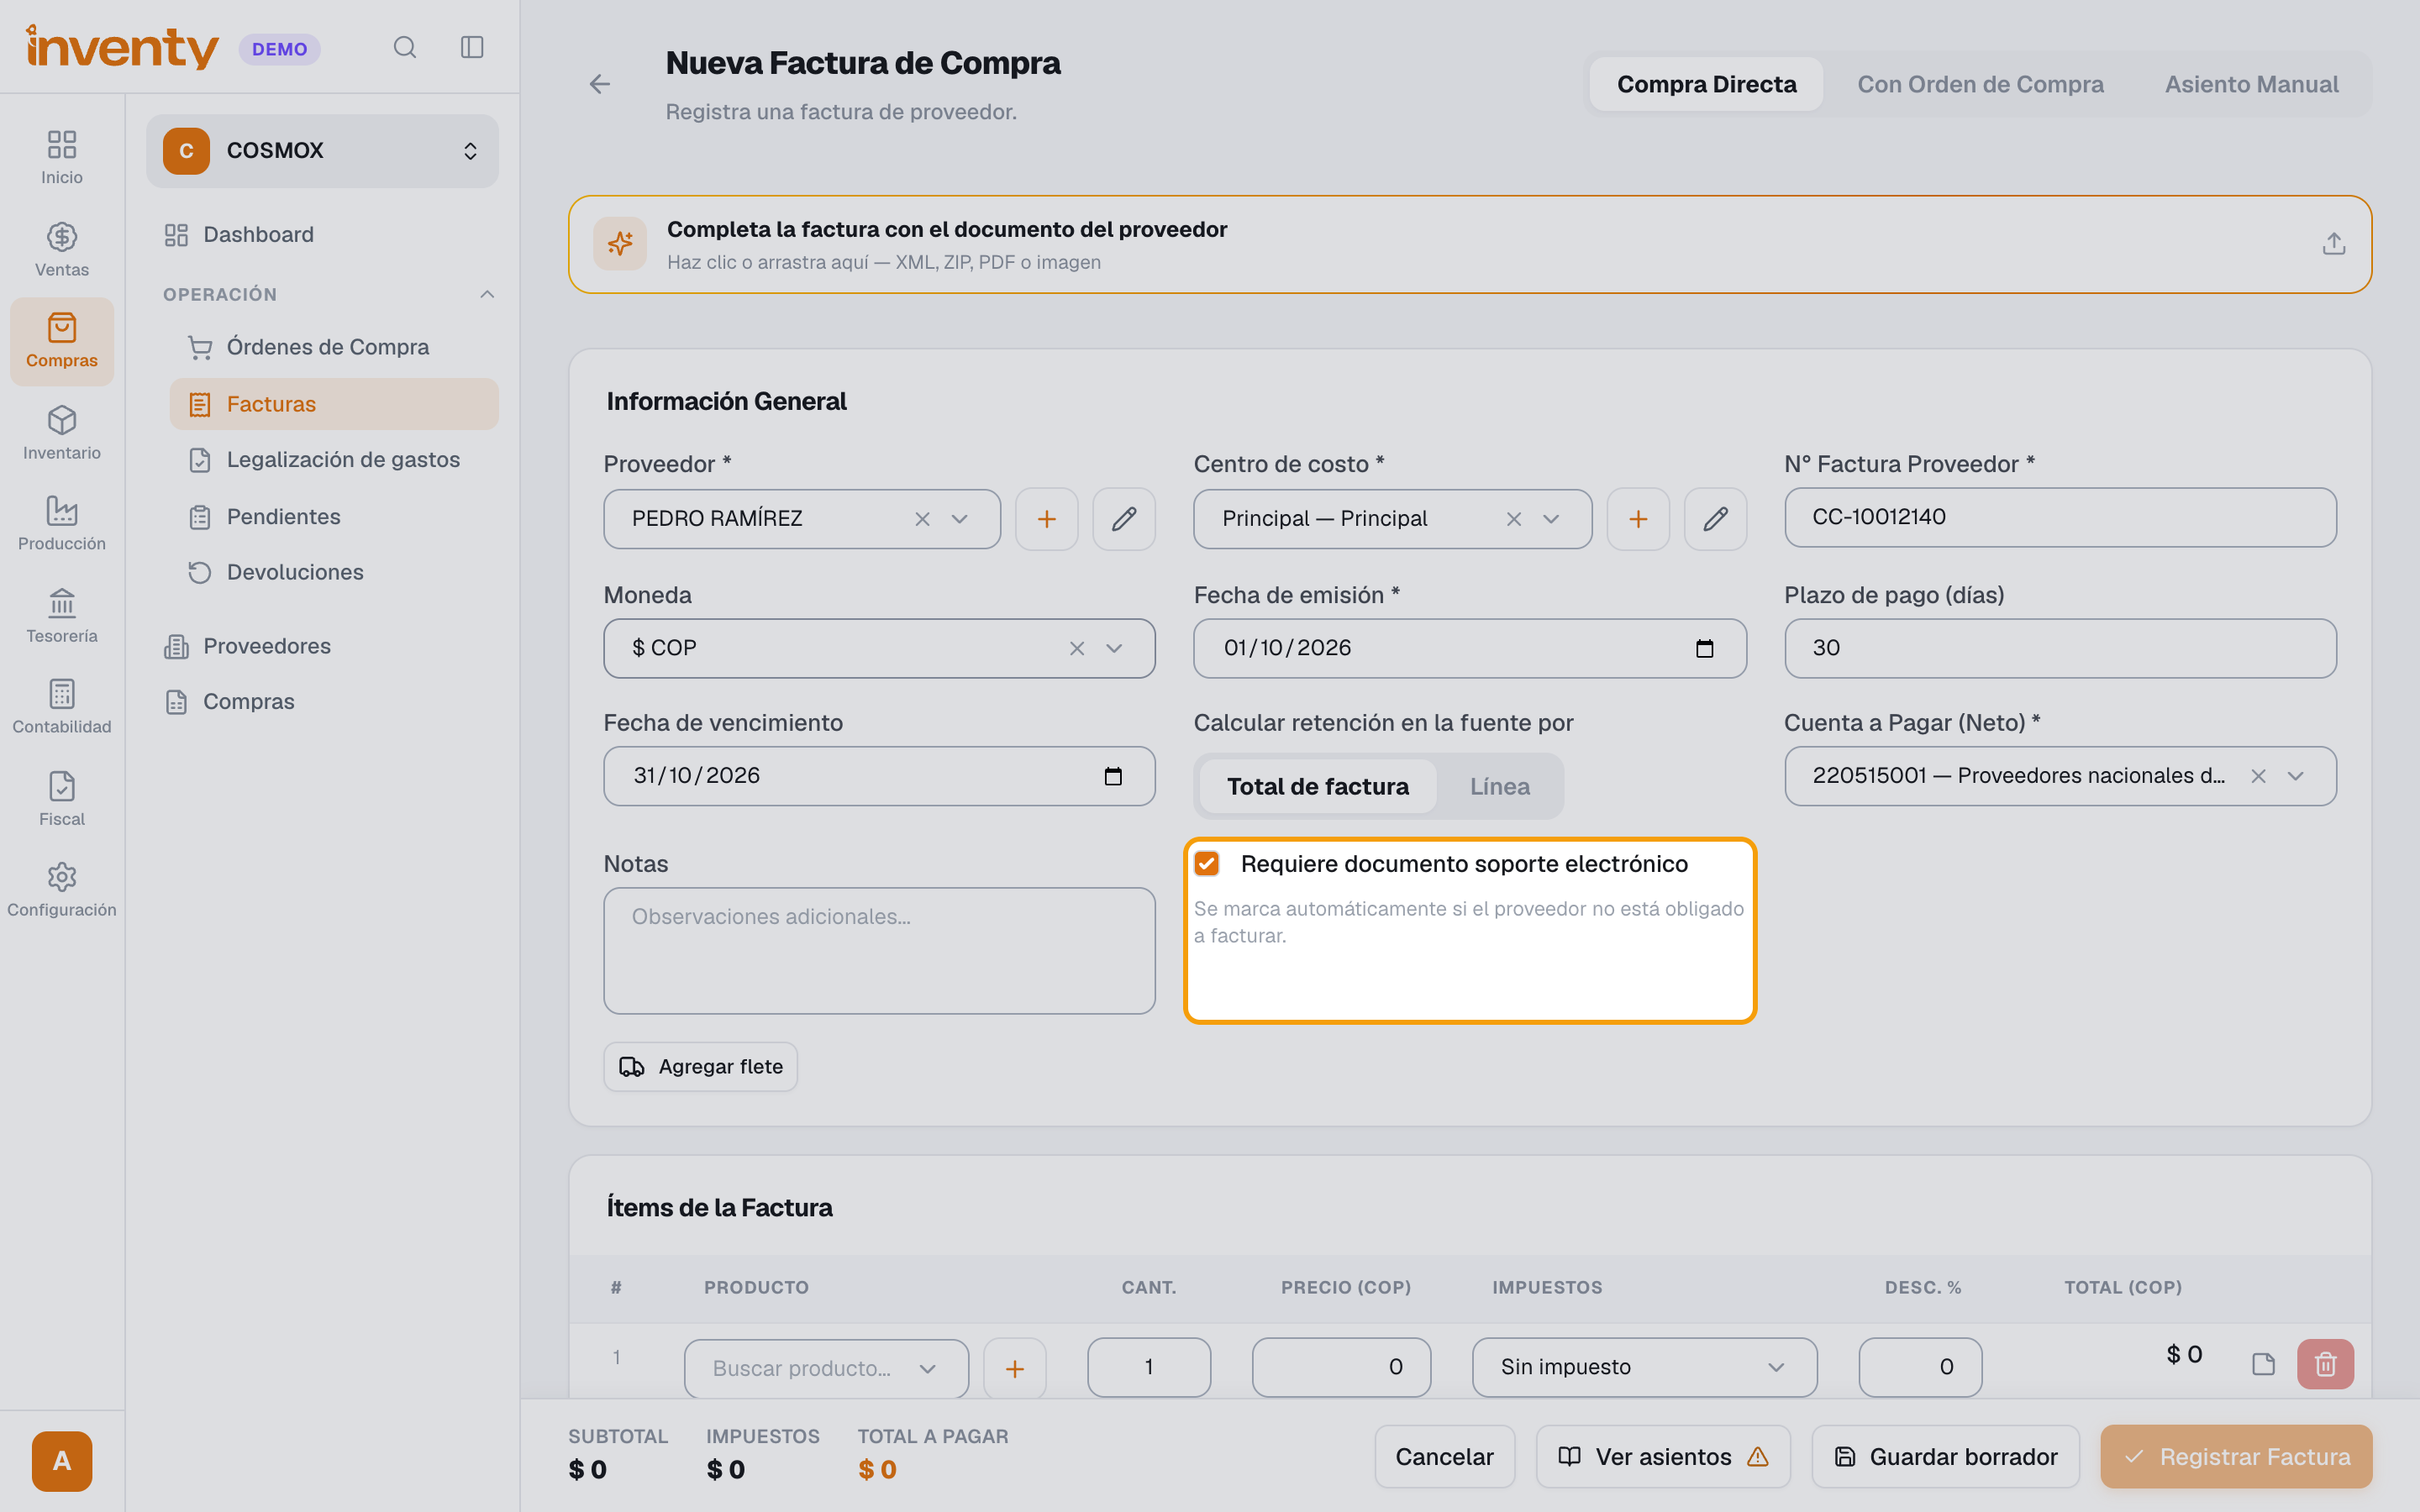Switch to Compra Directa tab
Screen dimensions: 2420x1512
[x=1707, y=84]
